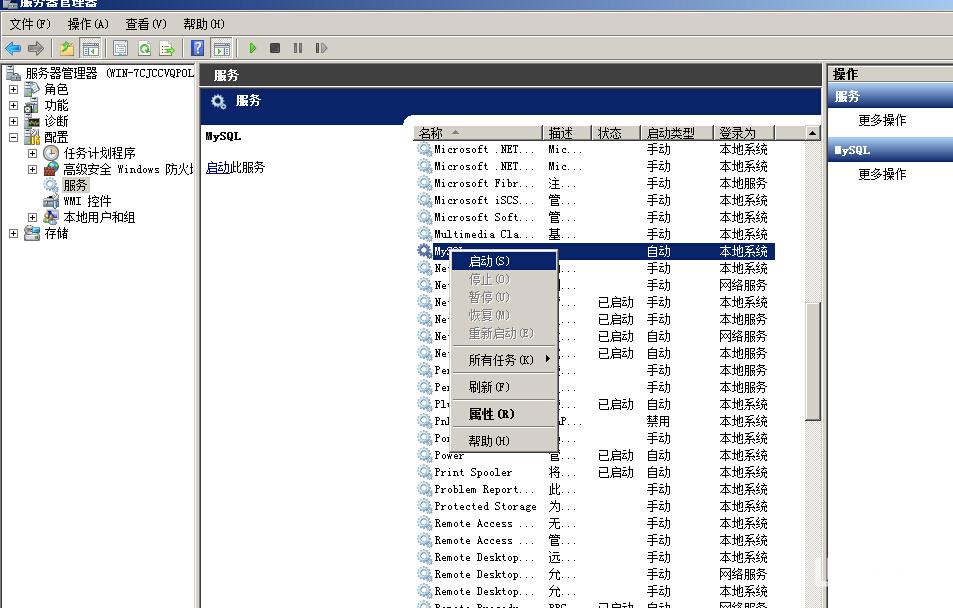Image resolution: width=953 pixels, height=608 pixels.
Task: Click the Show/Hide Console Tree toolbar icon
Action: tap(90, 48)
